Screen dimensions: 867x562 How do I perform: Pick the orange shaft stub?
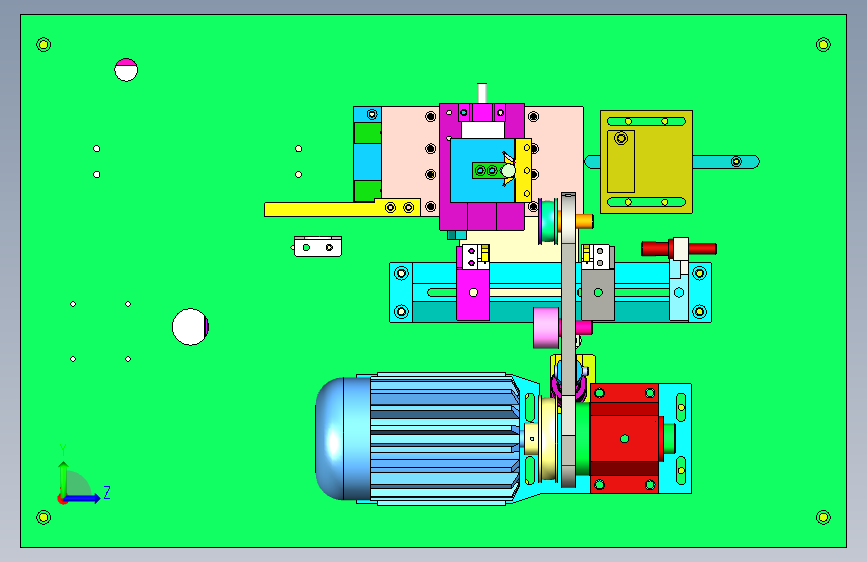coord(584,221)
